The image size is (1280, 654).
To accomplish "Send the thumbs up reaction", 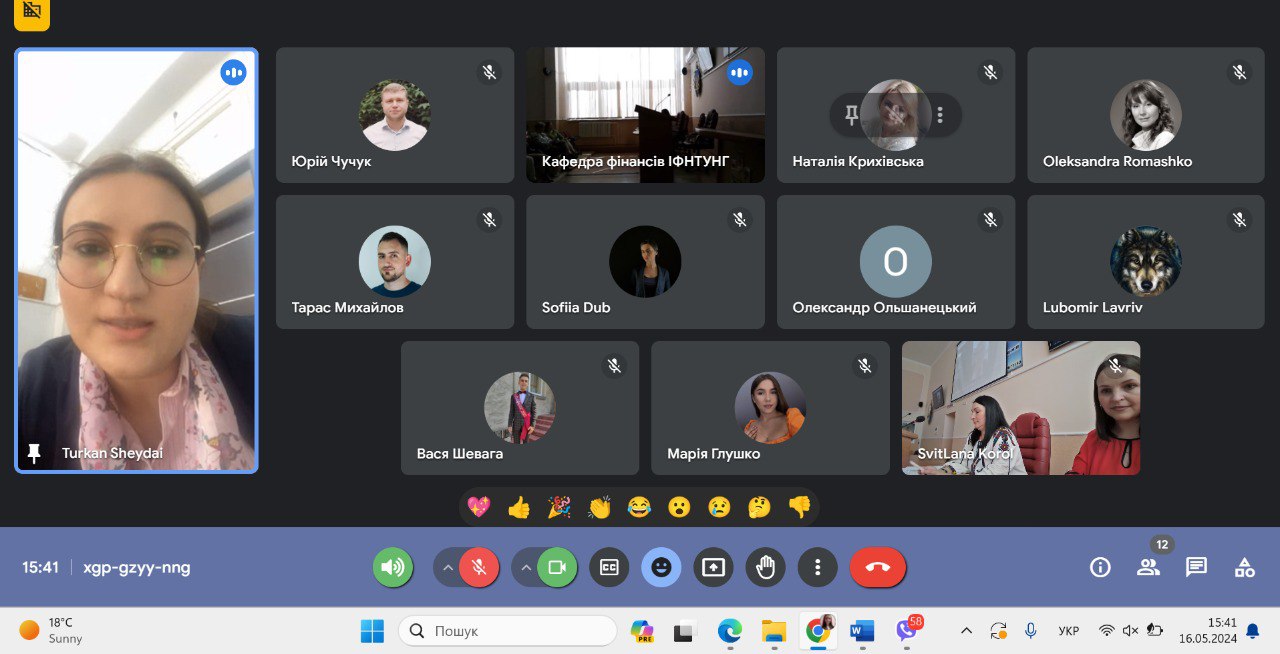I will click(x=519, y=507).
